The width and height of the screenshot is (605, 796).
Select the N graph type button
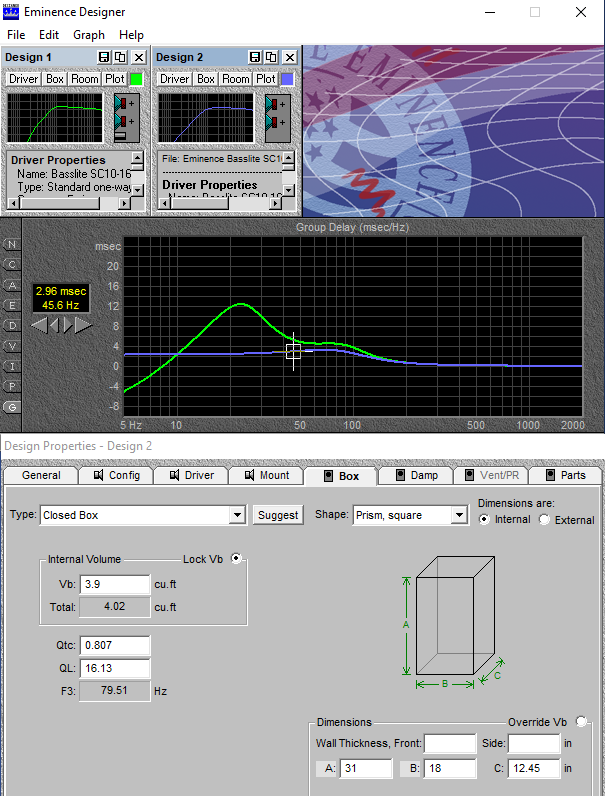(x=12, y=245)
